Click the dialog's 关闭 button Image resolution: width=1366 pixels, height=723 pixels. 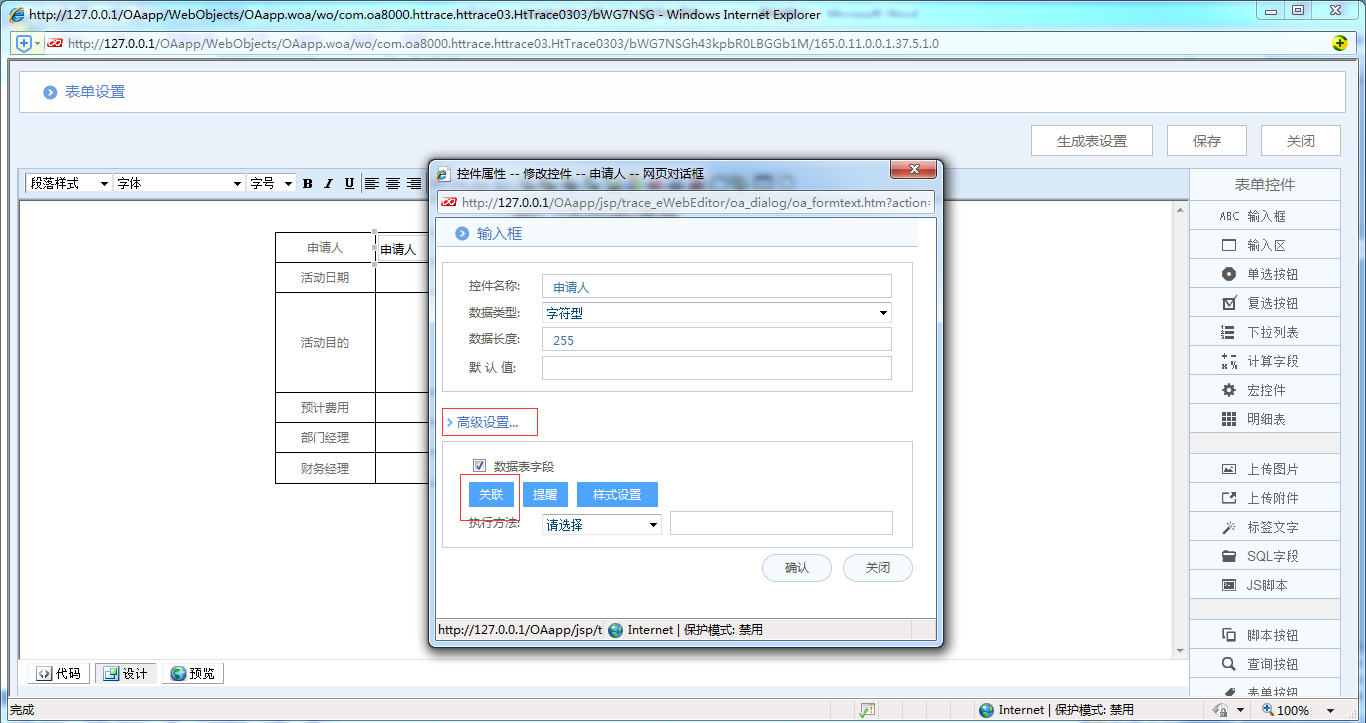[878, 568]
